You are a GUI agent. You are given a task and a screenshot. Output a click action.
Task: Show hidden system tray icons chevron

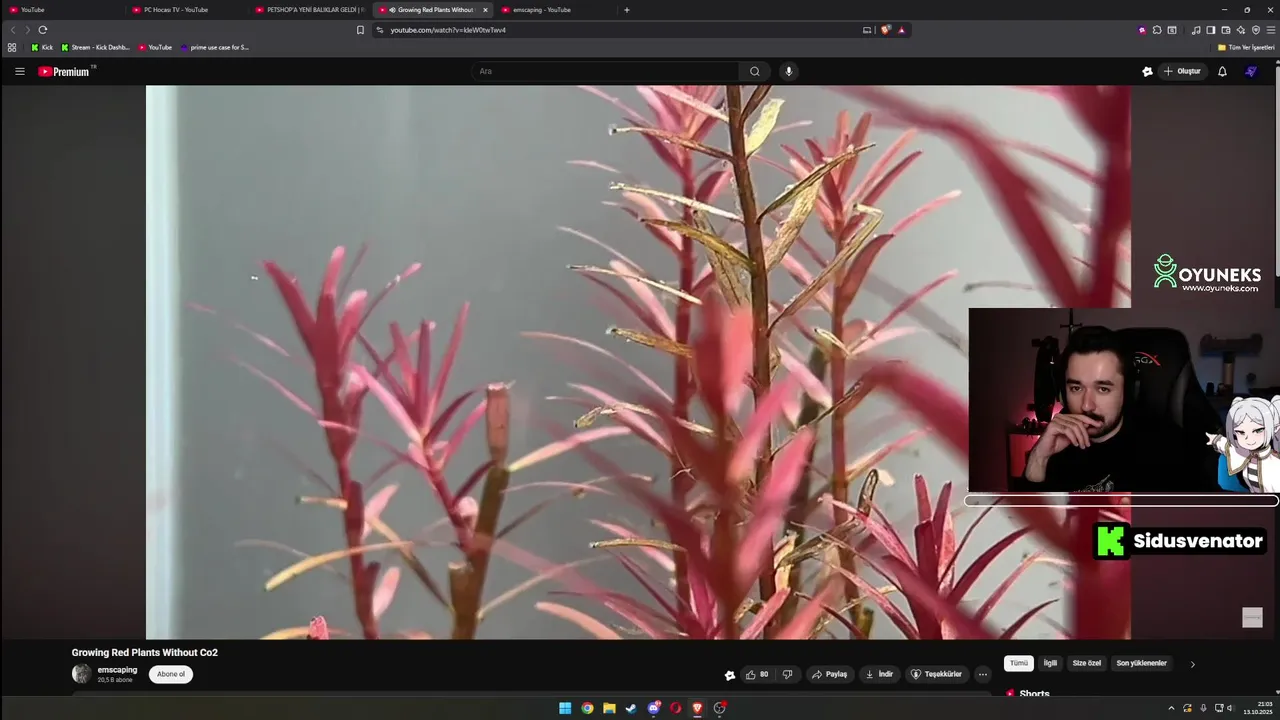pyautogui.click(x=1171, y=708)
